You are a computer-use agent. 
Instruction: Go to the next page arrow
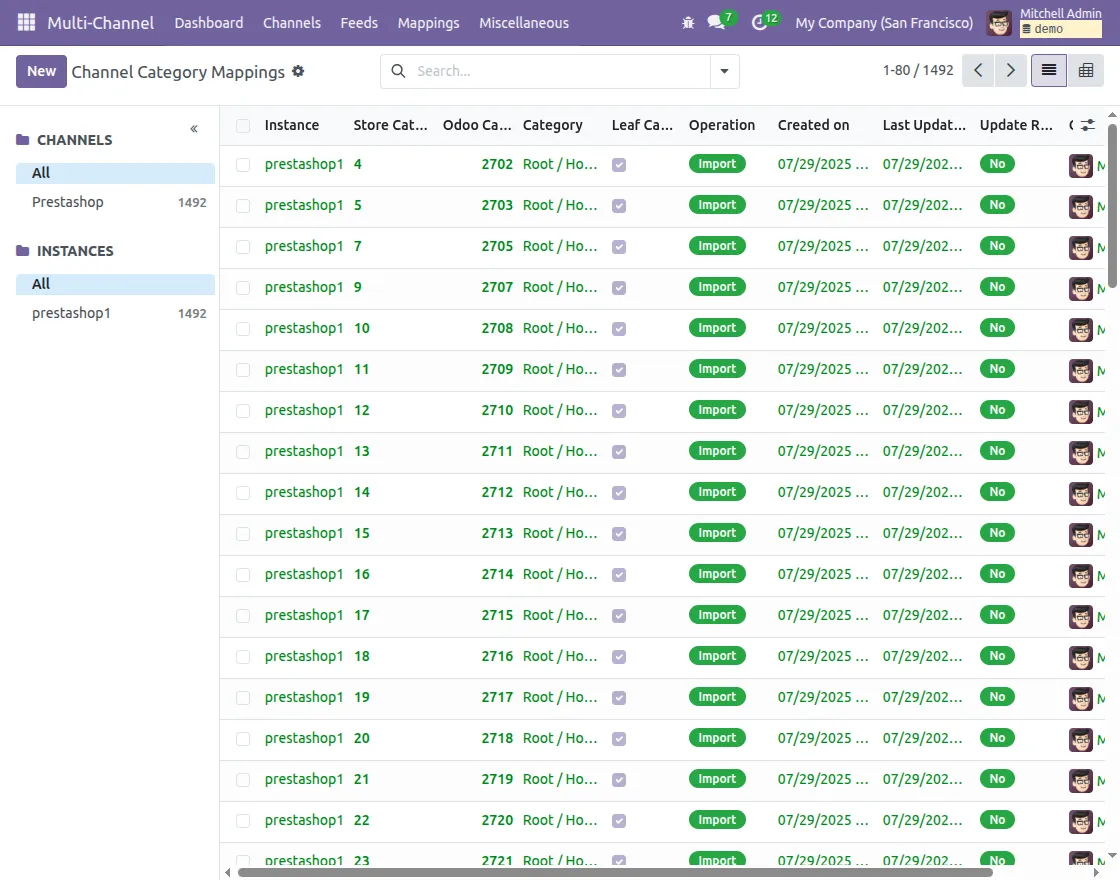pyautogui.click(x=1010, y=71)
